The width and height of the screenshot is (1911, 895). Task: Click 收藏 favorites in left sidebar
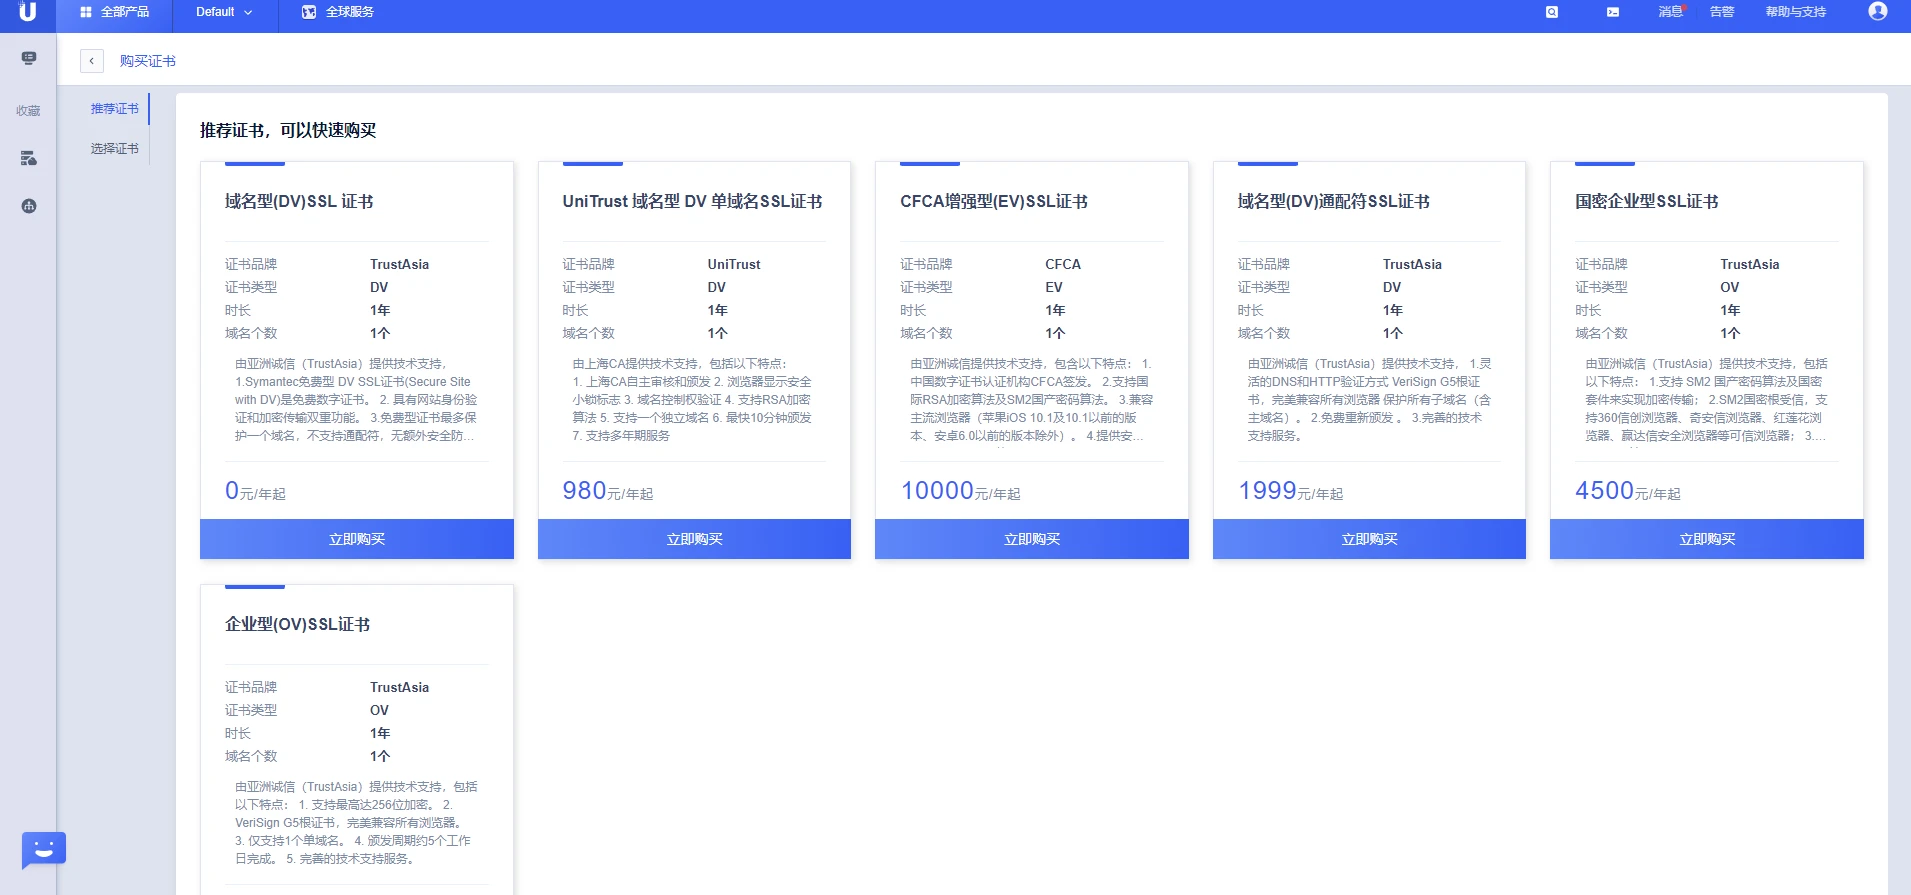[28, 111]
